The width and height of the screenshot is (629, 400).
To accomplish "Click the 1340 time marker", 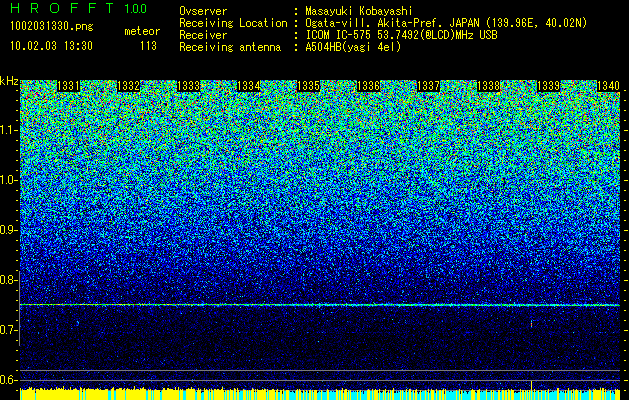I will pos(609,86).
